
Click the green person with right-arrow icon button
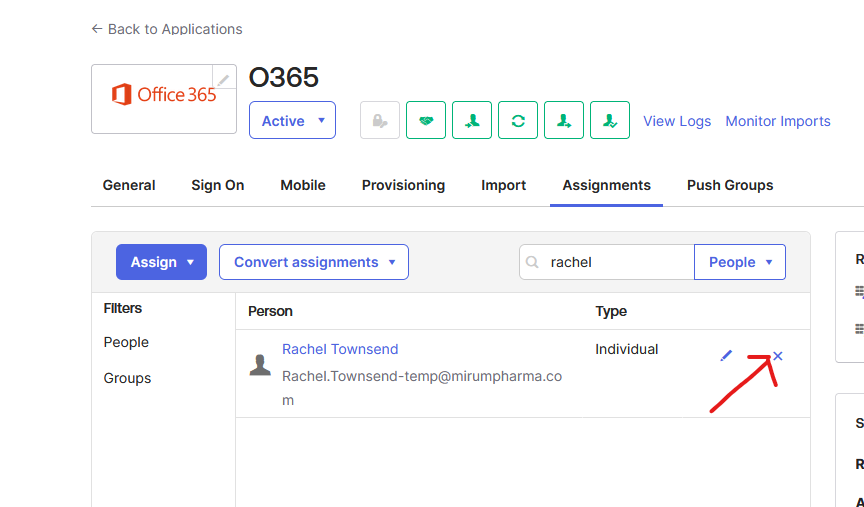point(564,120)
